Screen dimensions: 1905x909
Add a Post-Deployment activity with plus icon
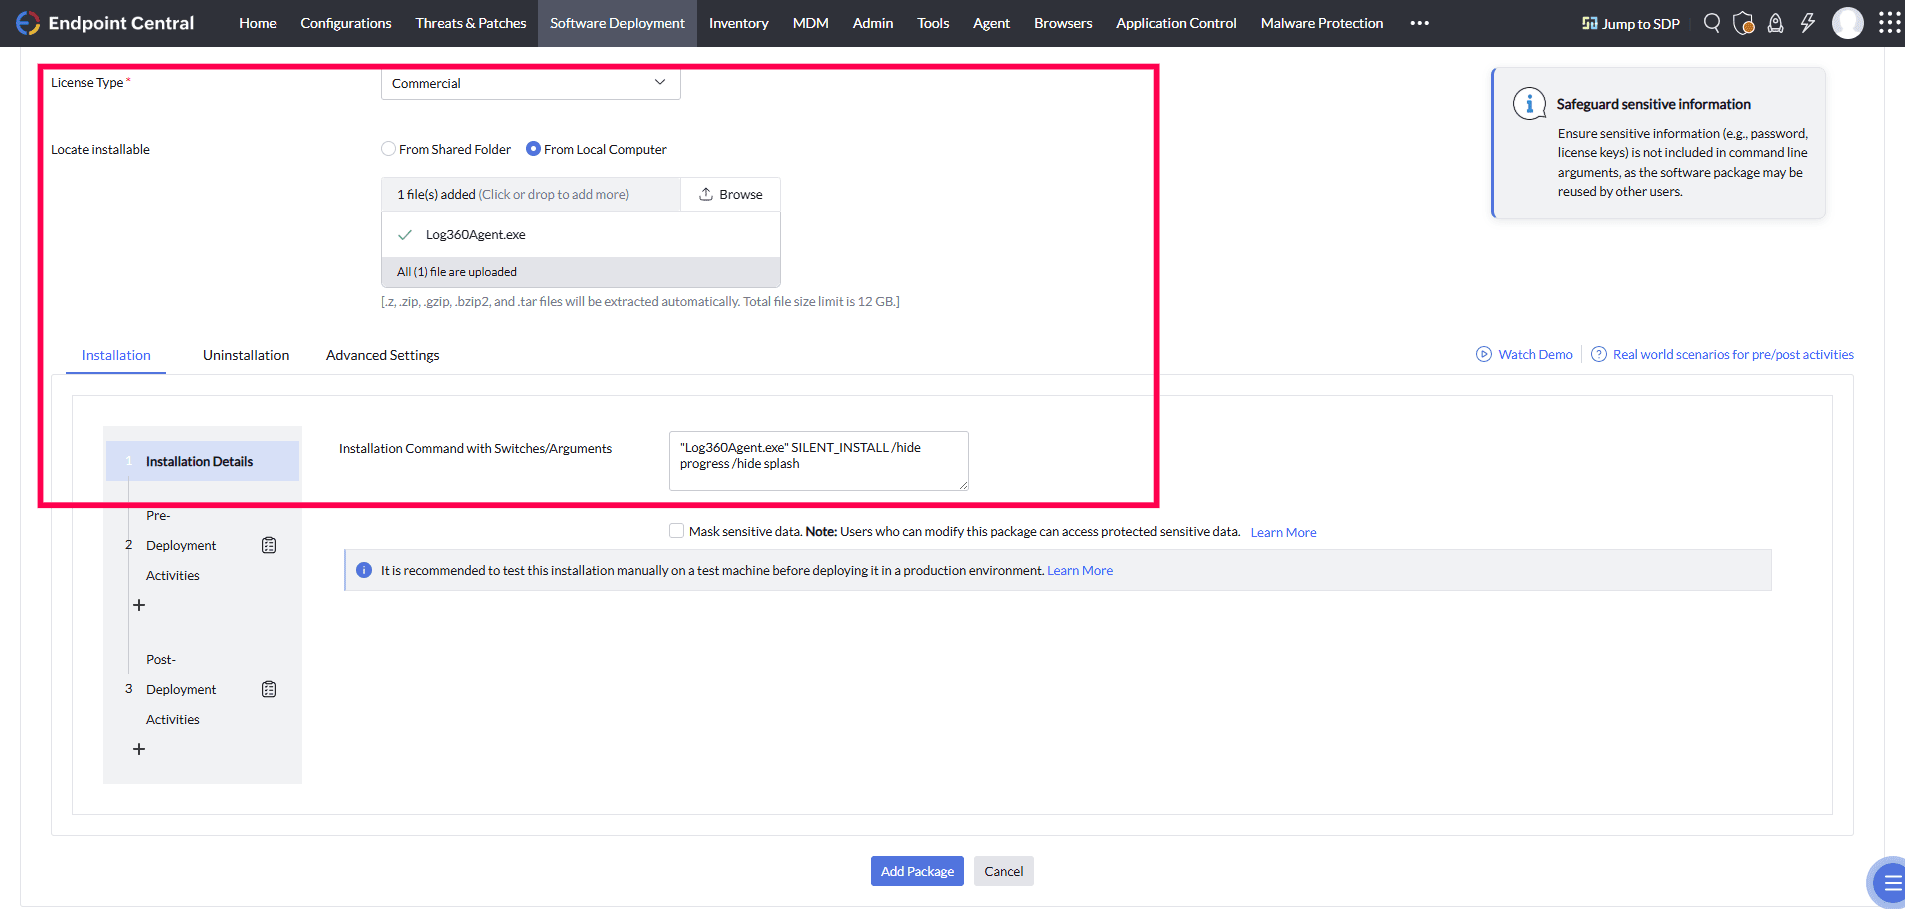(139, 749)
